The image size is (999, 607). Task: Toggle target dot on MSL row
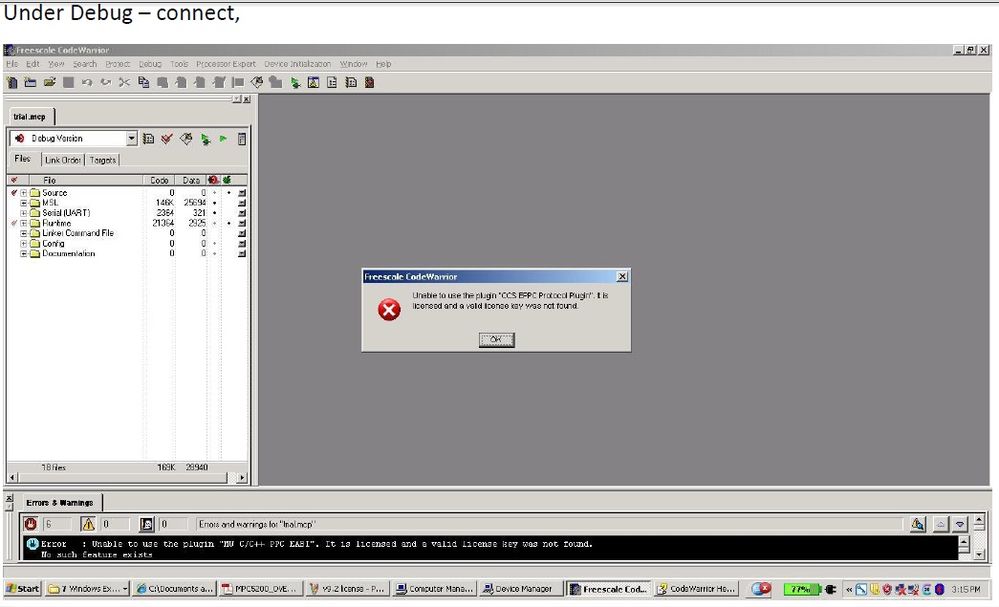coord(215,203)
